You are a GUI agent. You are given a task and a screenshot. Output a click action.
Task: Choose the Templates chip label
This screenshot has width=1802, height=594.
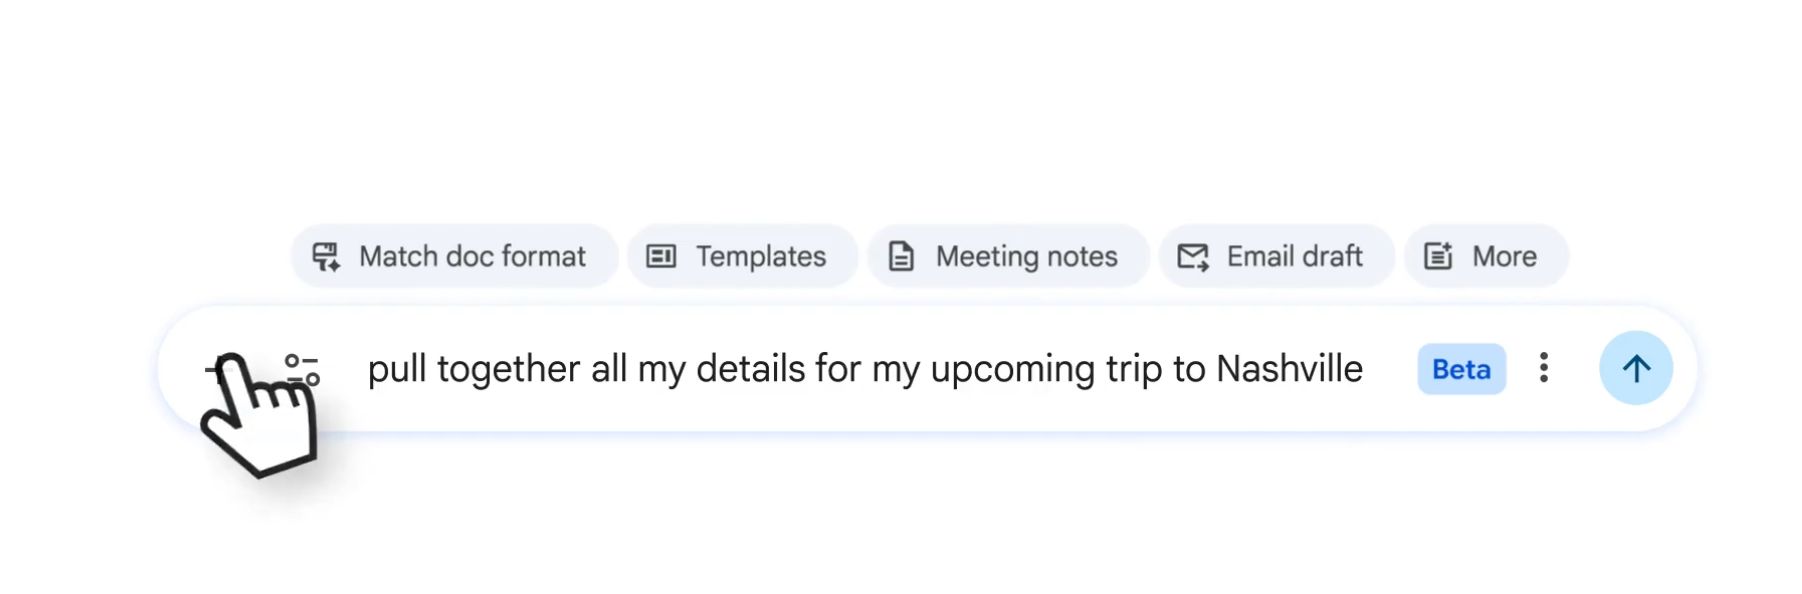point(761,257)
